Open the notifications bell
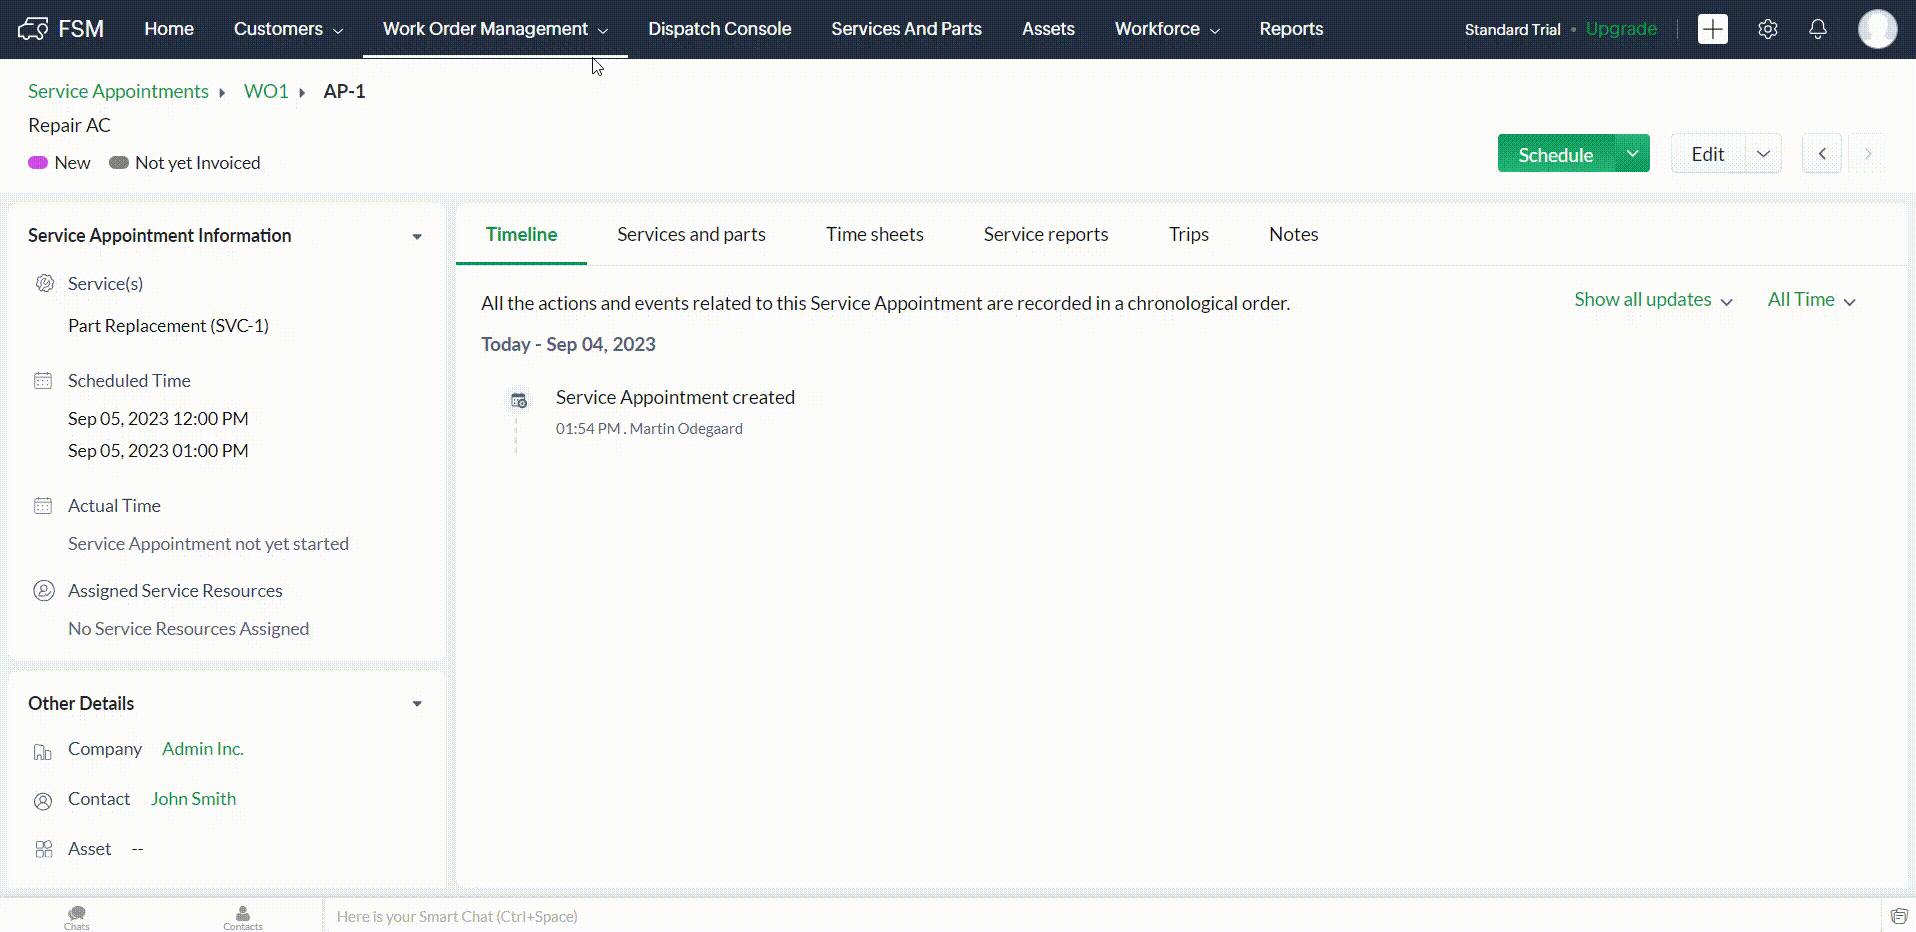The image size is (1916, 932). pyautogui.click(x=1817, y=29)
